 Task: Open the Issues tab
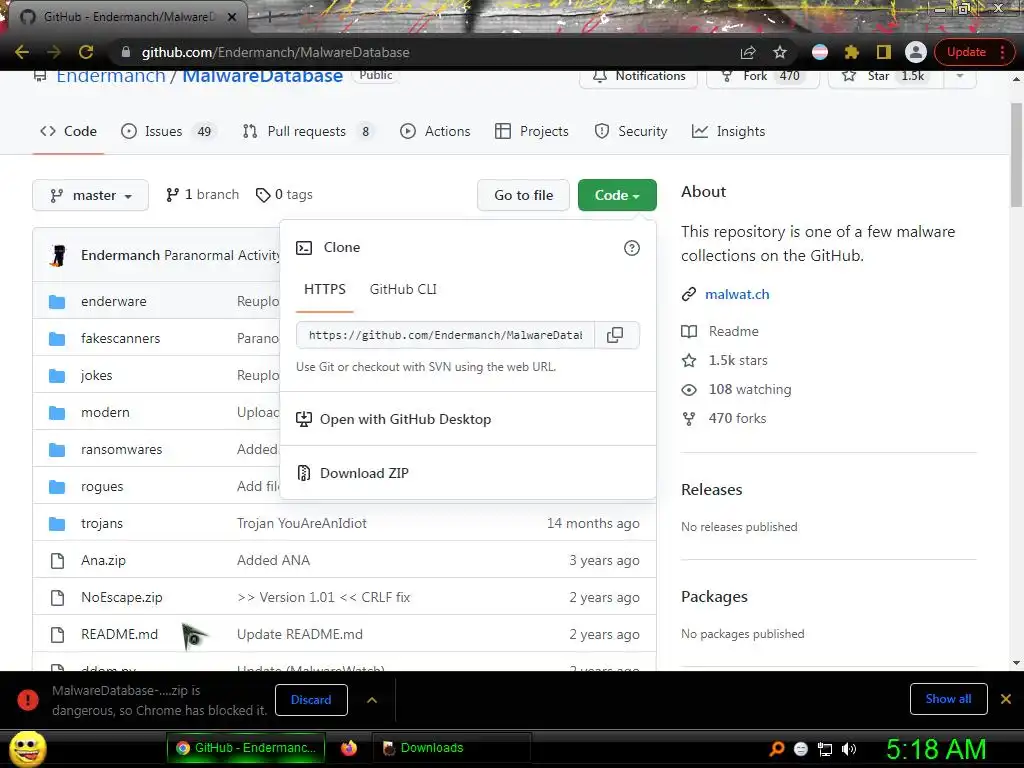(167, 131)
